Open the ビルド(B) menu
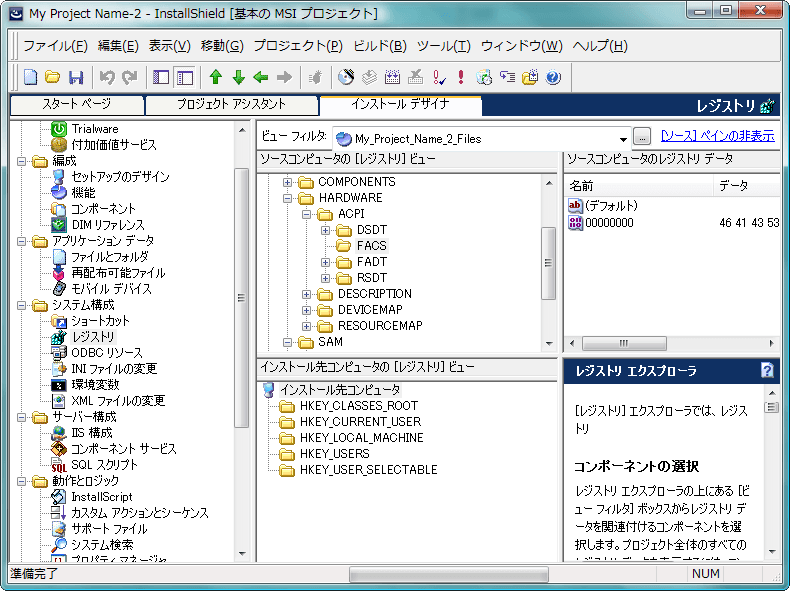The image size is (790, 591). 380,46
